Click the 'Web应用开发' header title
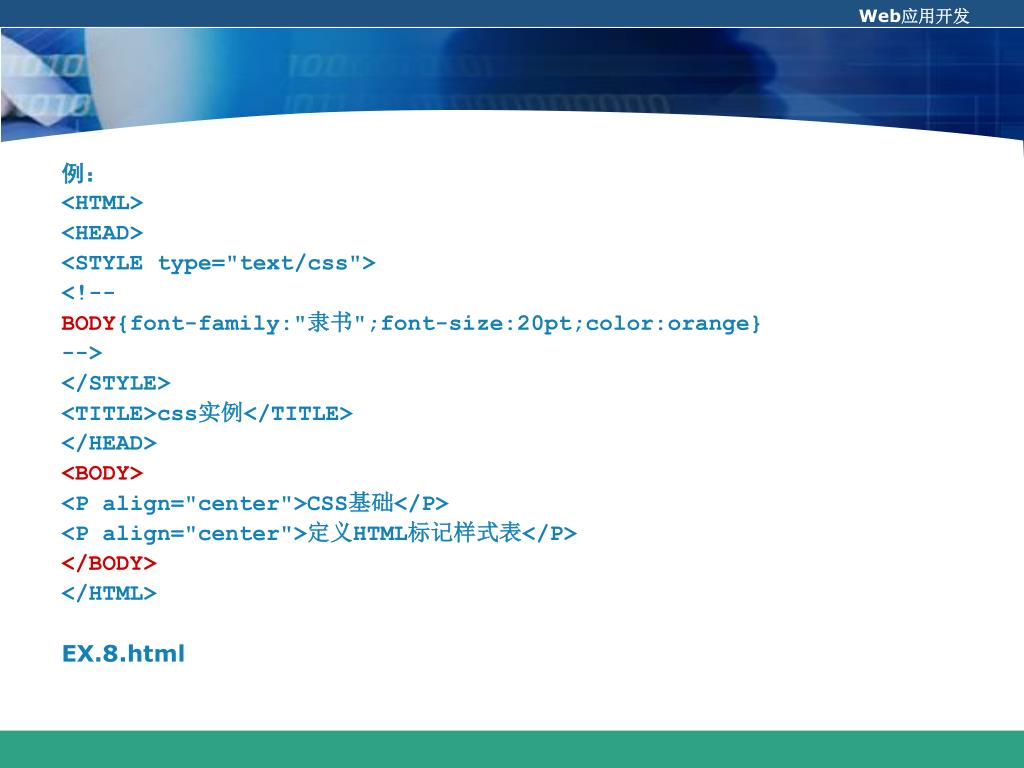1024x768 pixels. pyautogui.click(x=914, y=16)
